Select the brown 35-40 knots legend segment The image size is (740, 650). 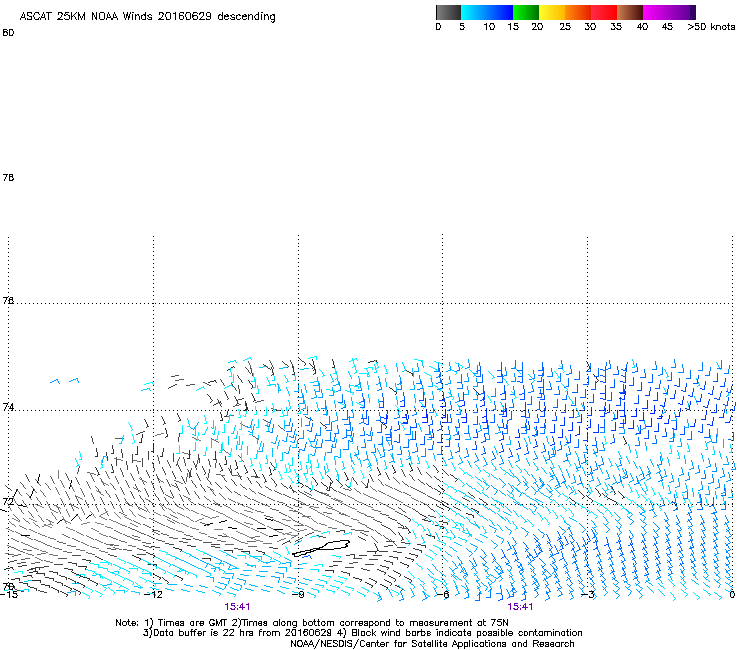(x=630, y=12)
